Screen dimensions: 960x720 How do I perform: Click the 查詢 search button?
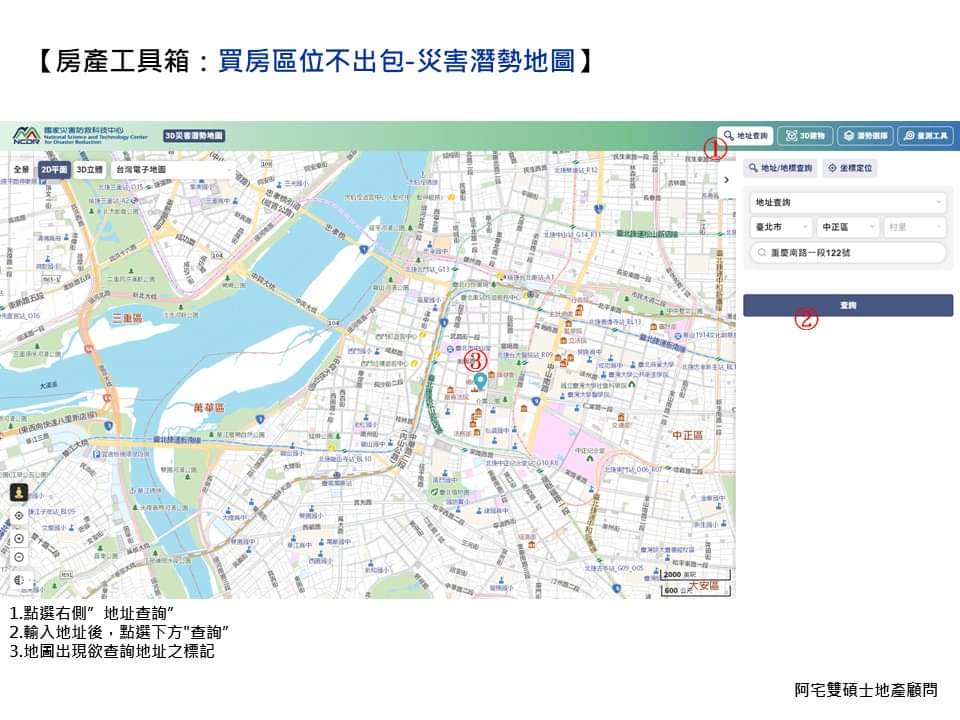coord(848,305)
